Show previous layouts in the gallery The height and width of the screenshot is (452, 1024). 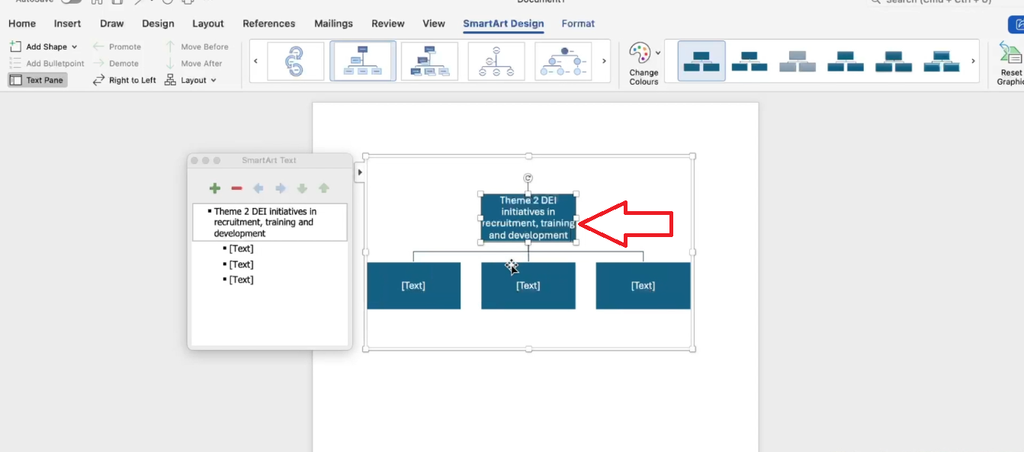pyautogui.click(x=255, y=61)
